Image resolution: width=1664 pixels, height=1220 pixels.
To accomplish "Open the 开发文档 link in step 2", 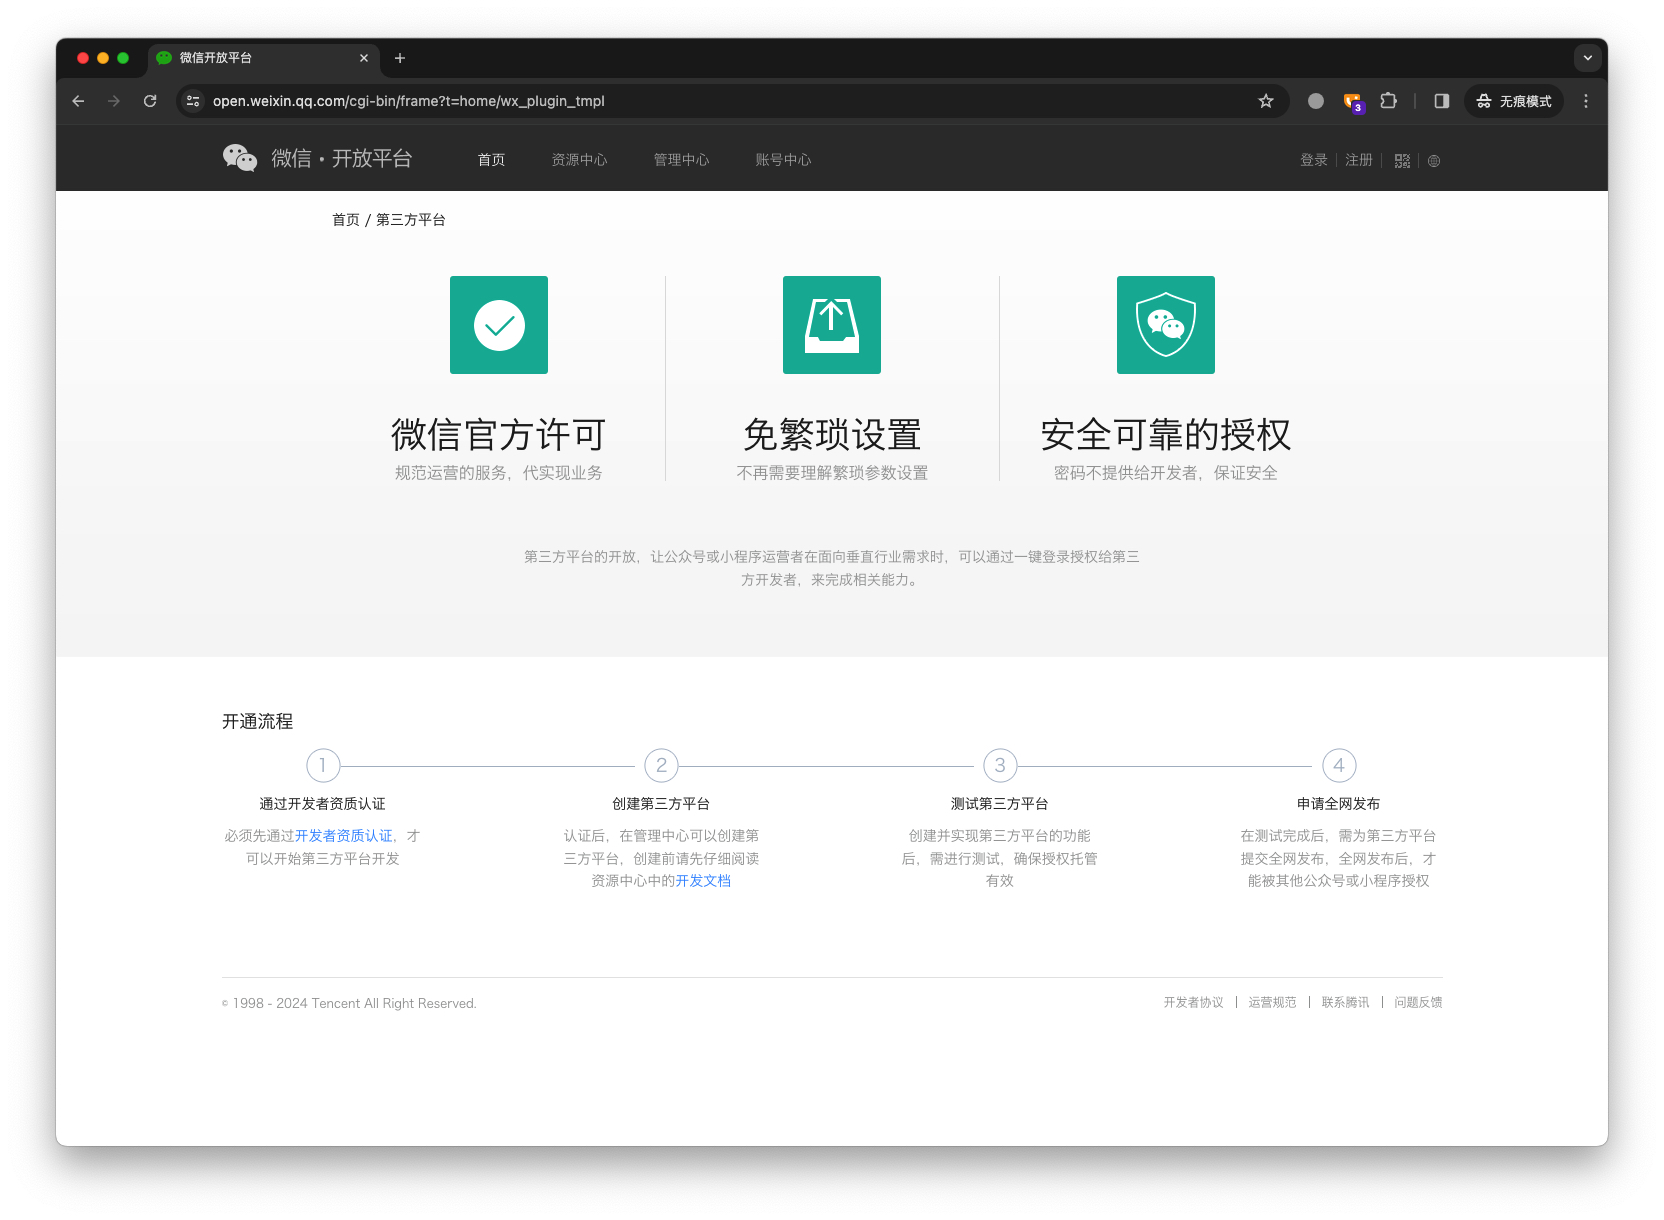I will (703, 881).
